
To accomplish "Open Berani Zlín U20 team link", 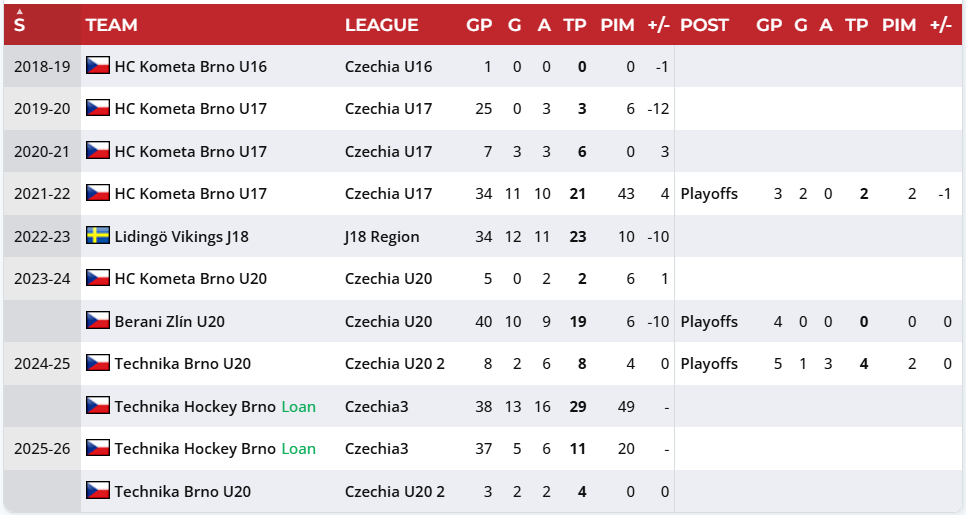I will [x=169, y=322].
